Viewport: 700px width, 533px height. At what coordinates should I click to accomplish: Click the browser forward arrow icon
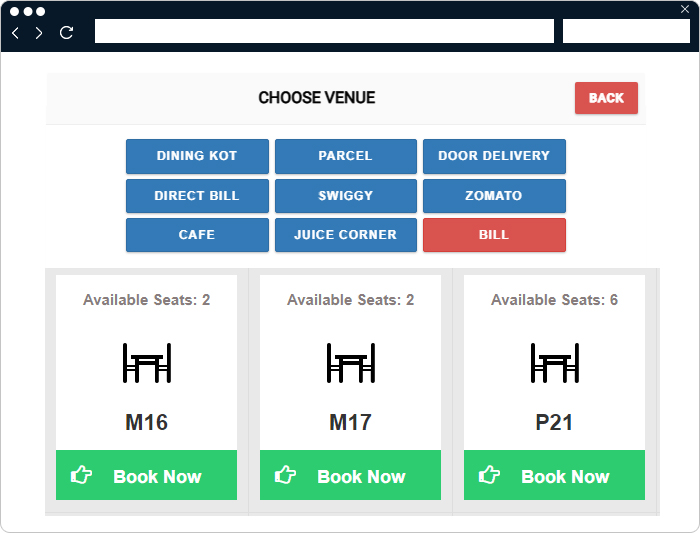tap(39, 33)
